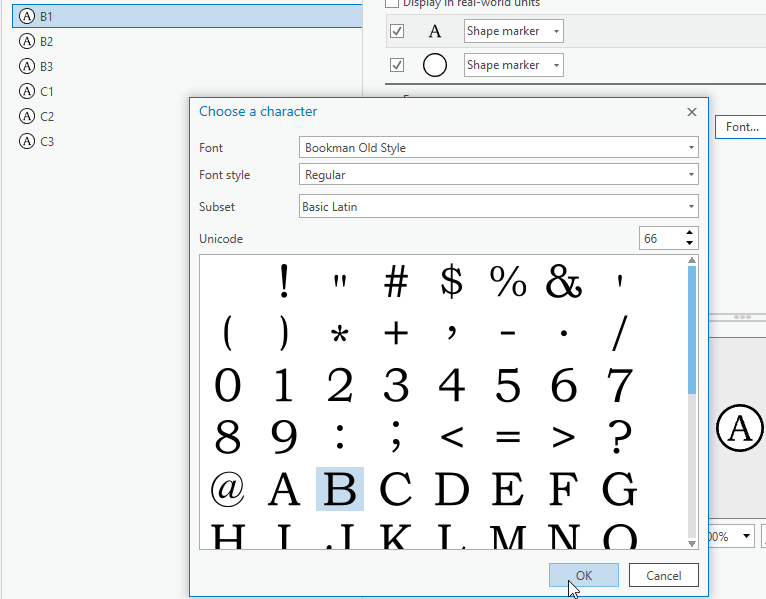Pick the ampersand character in the grid
This screenshot has width=766, height=599.
(x=564, y=283)
